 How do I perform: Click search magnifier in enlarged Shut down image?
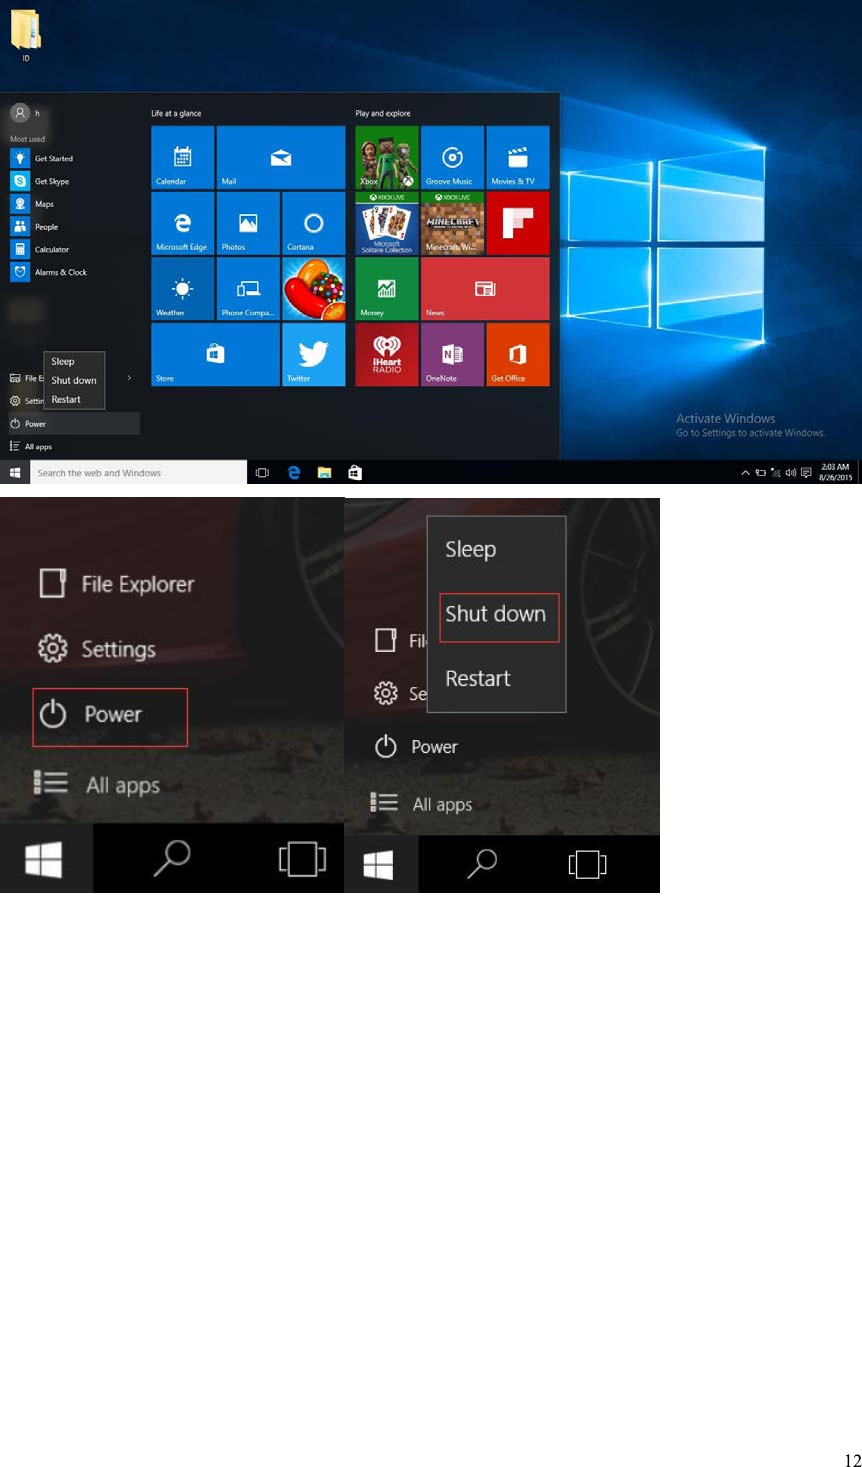tap(482, 863)
